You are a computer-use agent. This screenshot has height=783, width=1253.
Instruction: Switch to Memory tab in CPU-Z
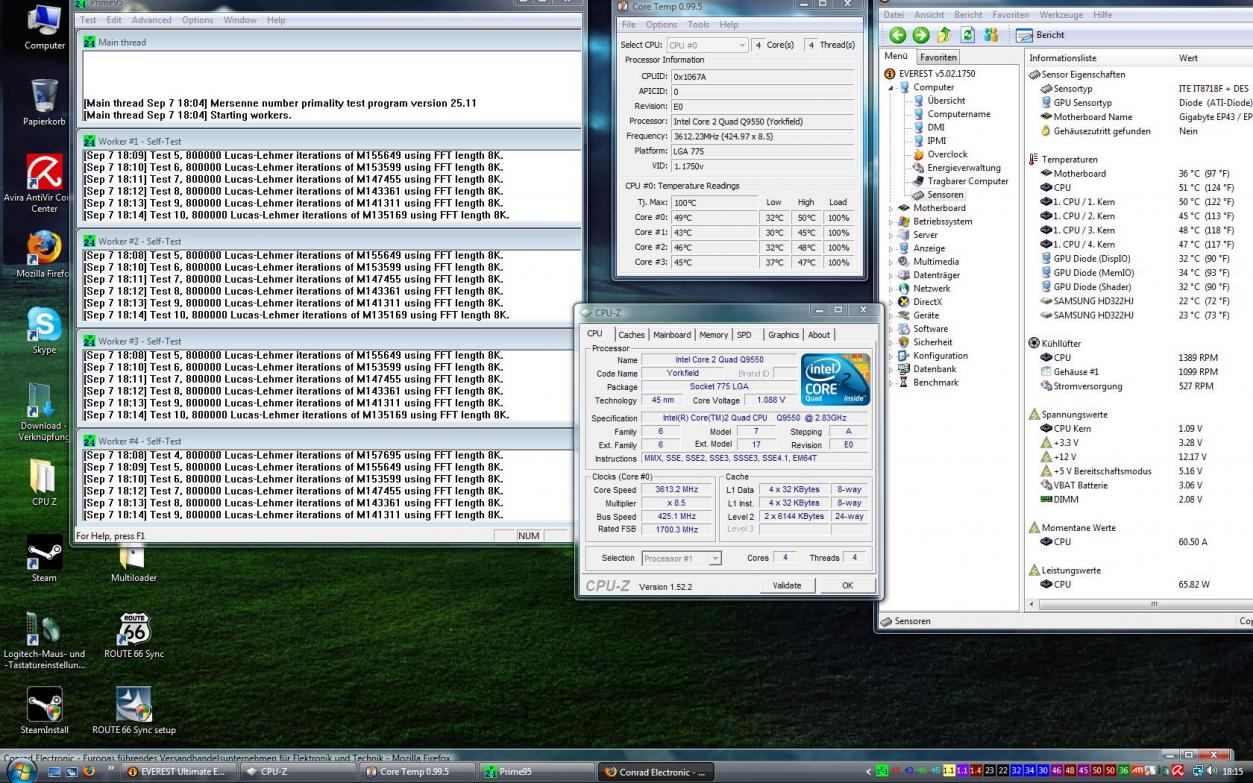(714, 335)
